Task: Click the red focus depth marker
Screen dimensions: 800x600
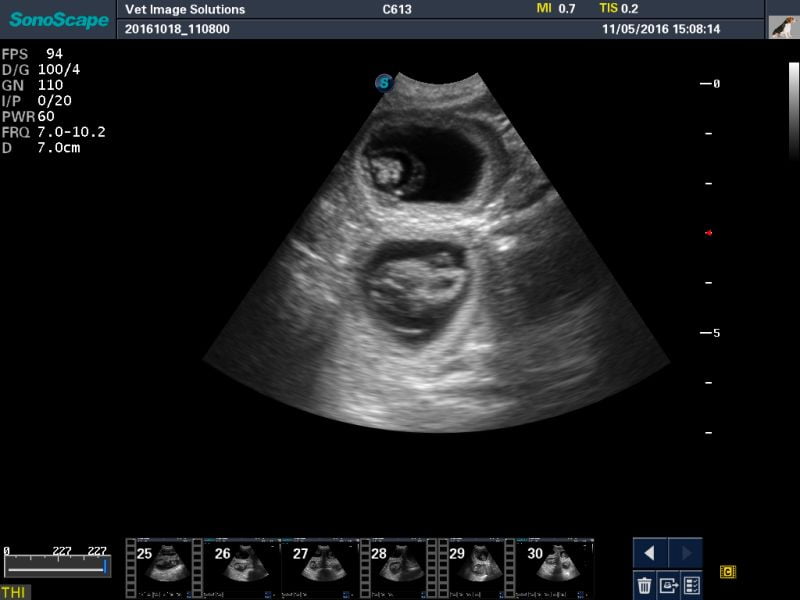Action: 708,233
